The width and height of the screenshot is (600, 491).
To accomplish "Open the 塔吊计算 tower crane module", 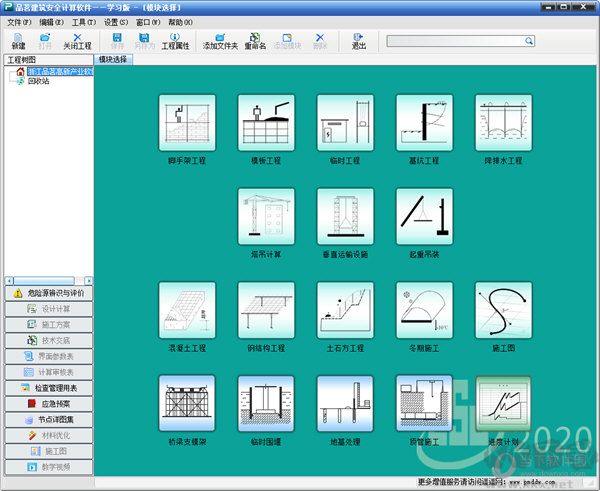I will pos(266,217).
